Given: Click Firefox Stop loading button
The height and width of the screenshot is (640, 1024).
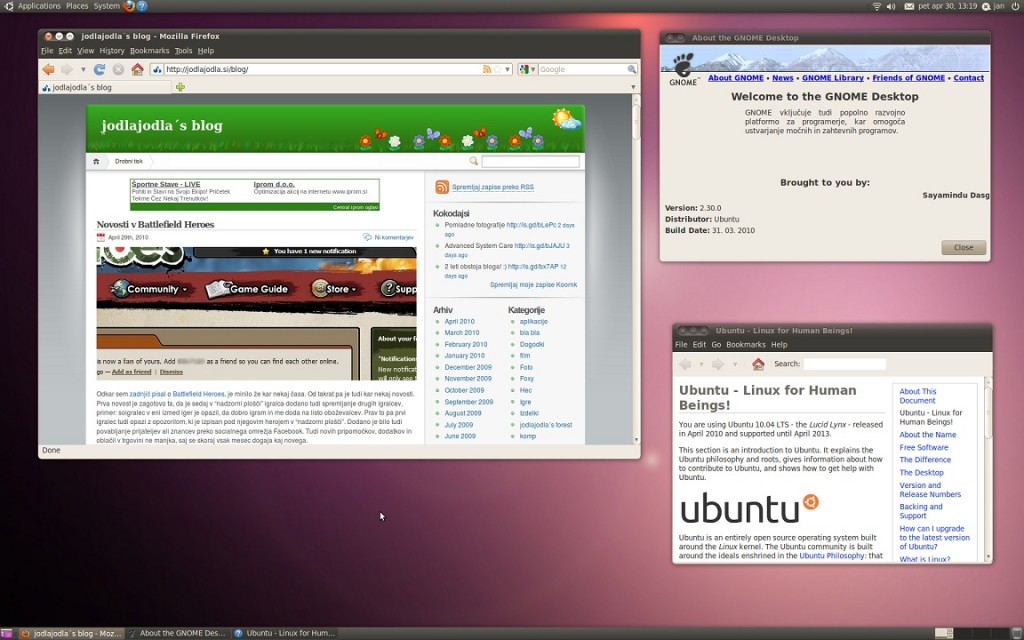Looking at the screenshot, I should click(x=118, y=69).
